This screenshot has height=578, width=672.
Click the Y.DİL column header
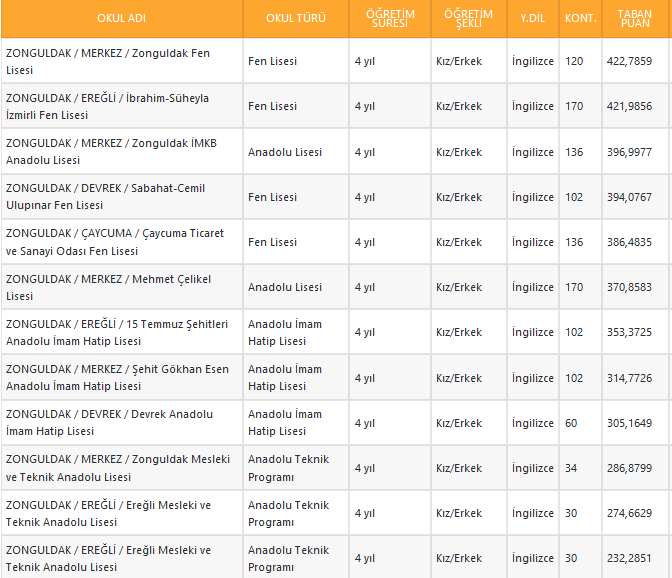pos(532,19)
